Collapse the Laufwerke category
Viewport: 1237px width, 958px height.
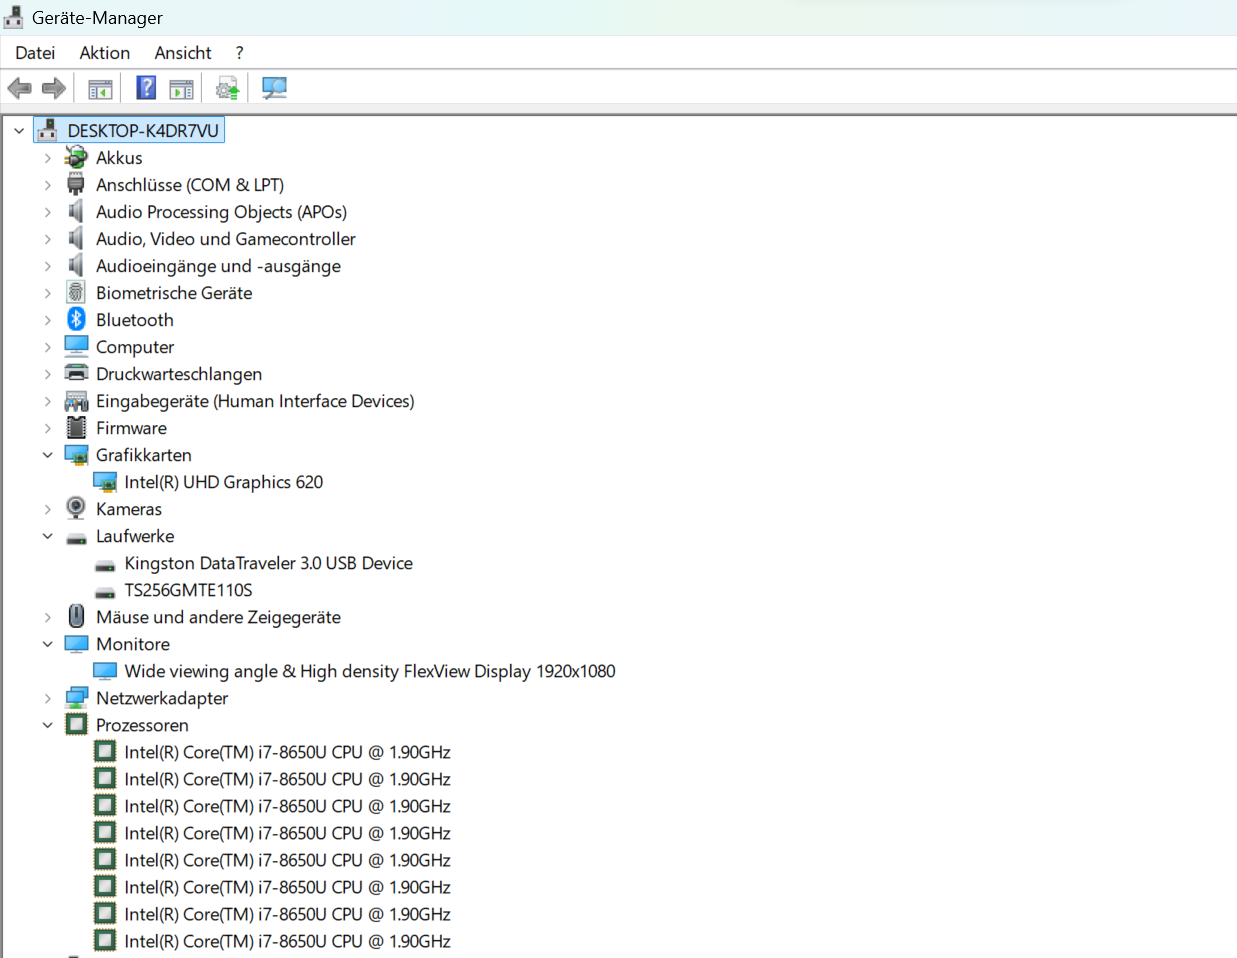pos(47,535)
